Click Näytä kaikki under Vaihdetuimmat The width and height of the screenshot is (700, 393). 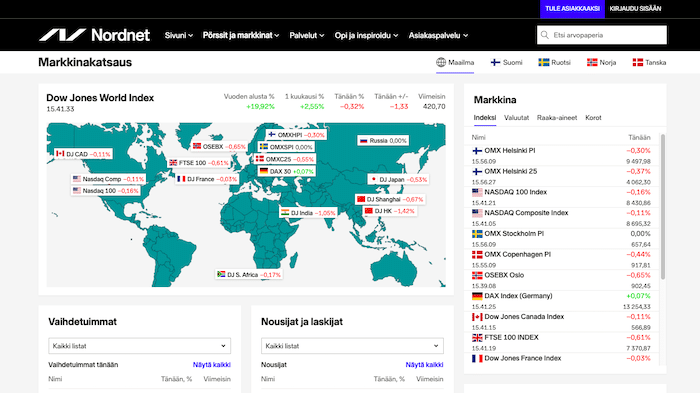tap(212, 364)
